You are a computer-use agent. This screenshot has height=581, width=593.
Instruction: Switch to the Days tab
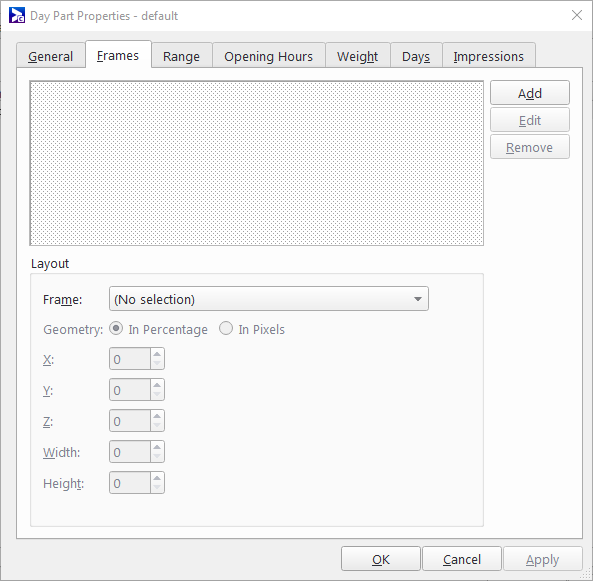416,56
